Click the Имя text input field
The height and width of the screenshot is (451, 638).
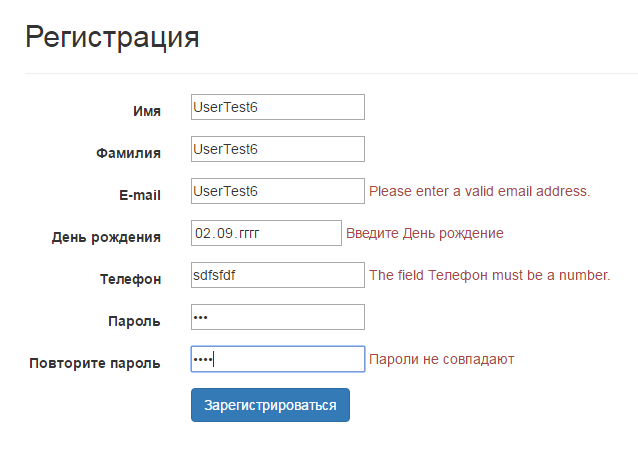coord(278,107)
